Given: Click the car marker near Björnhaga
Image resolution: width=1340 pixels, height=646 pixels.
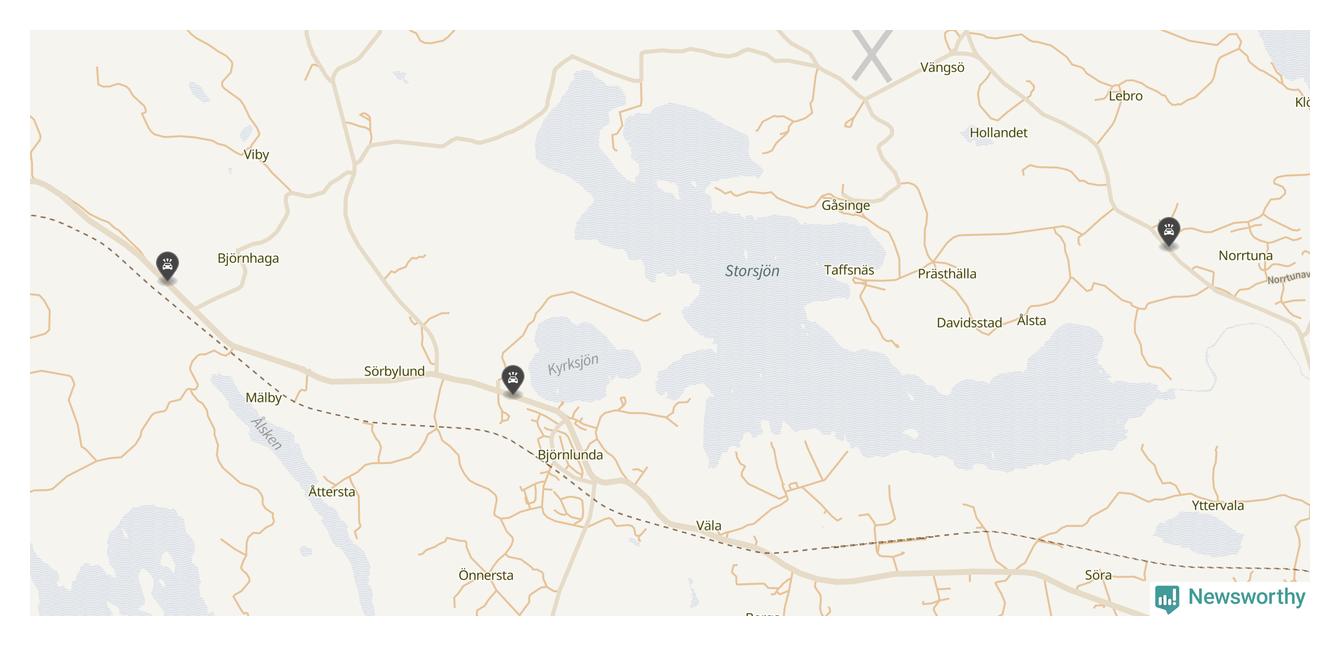Looking at the screenshot, I should 168,267.
